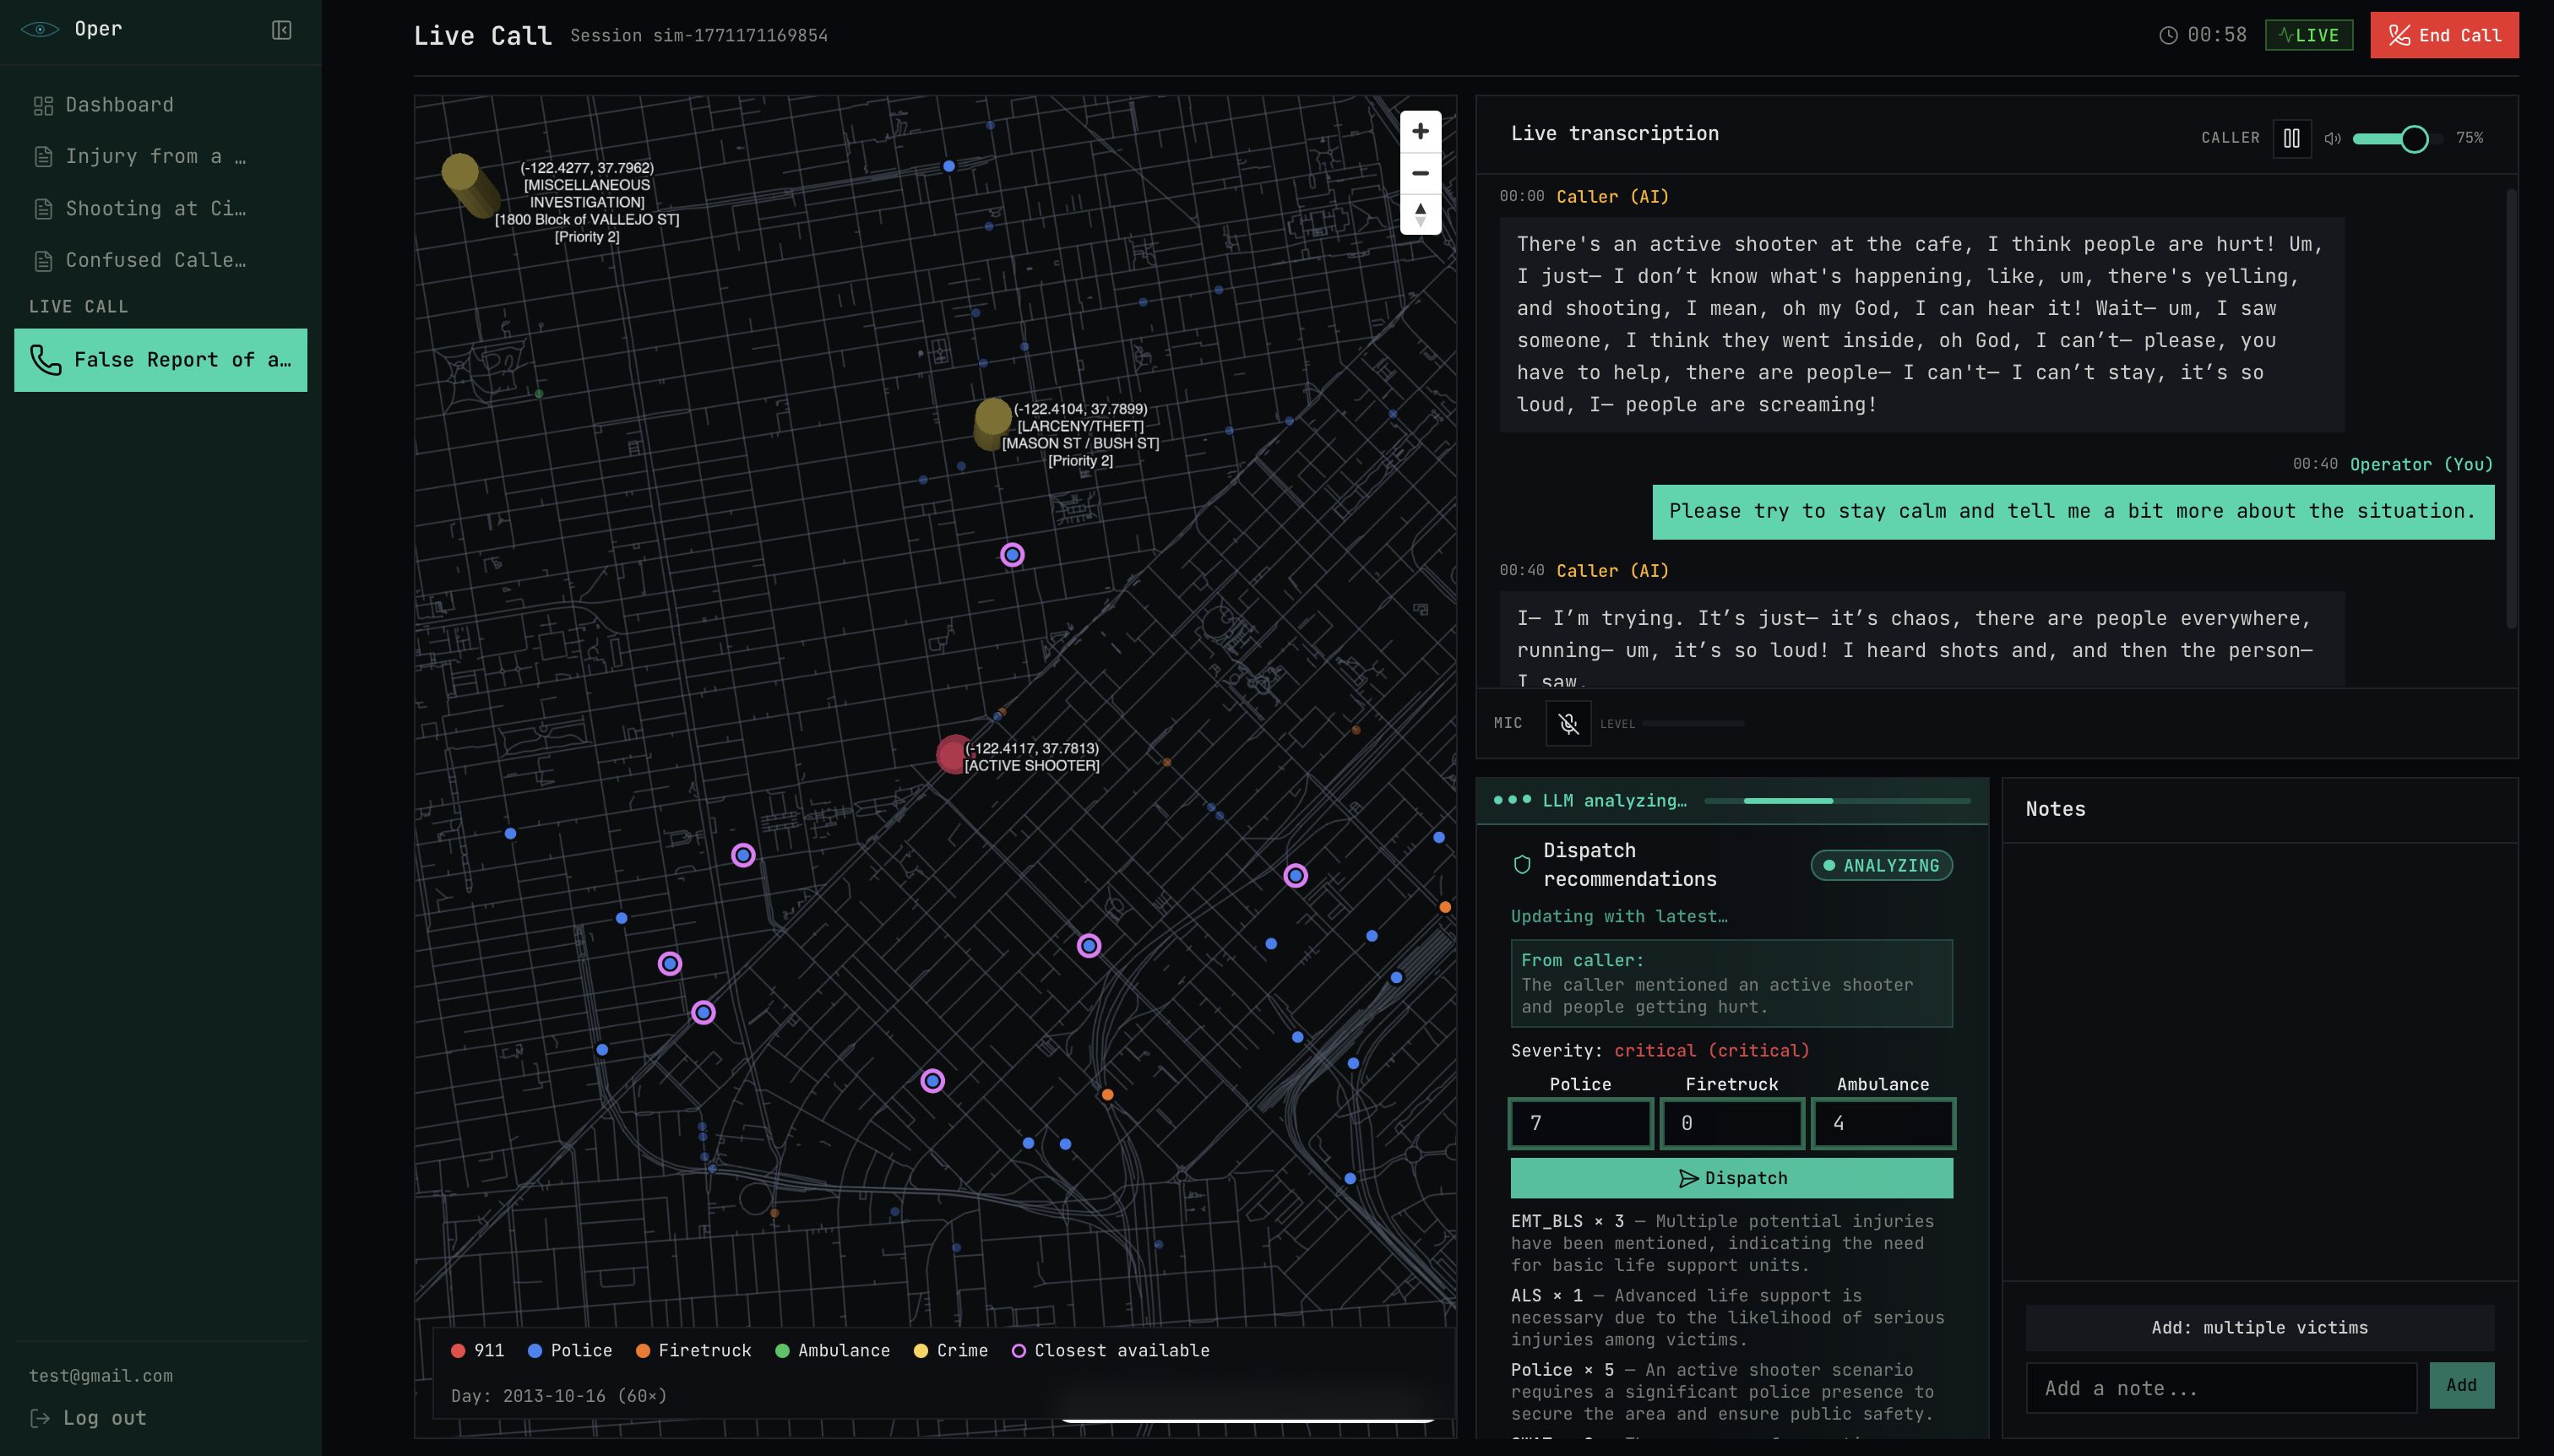Add suggested note multiple victims
Screen dimensions: 2554x1456
pos(2258,1328)
